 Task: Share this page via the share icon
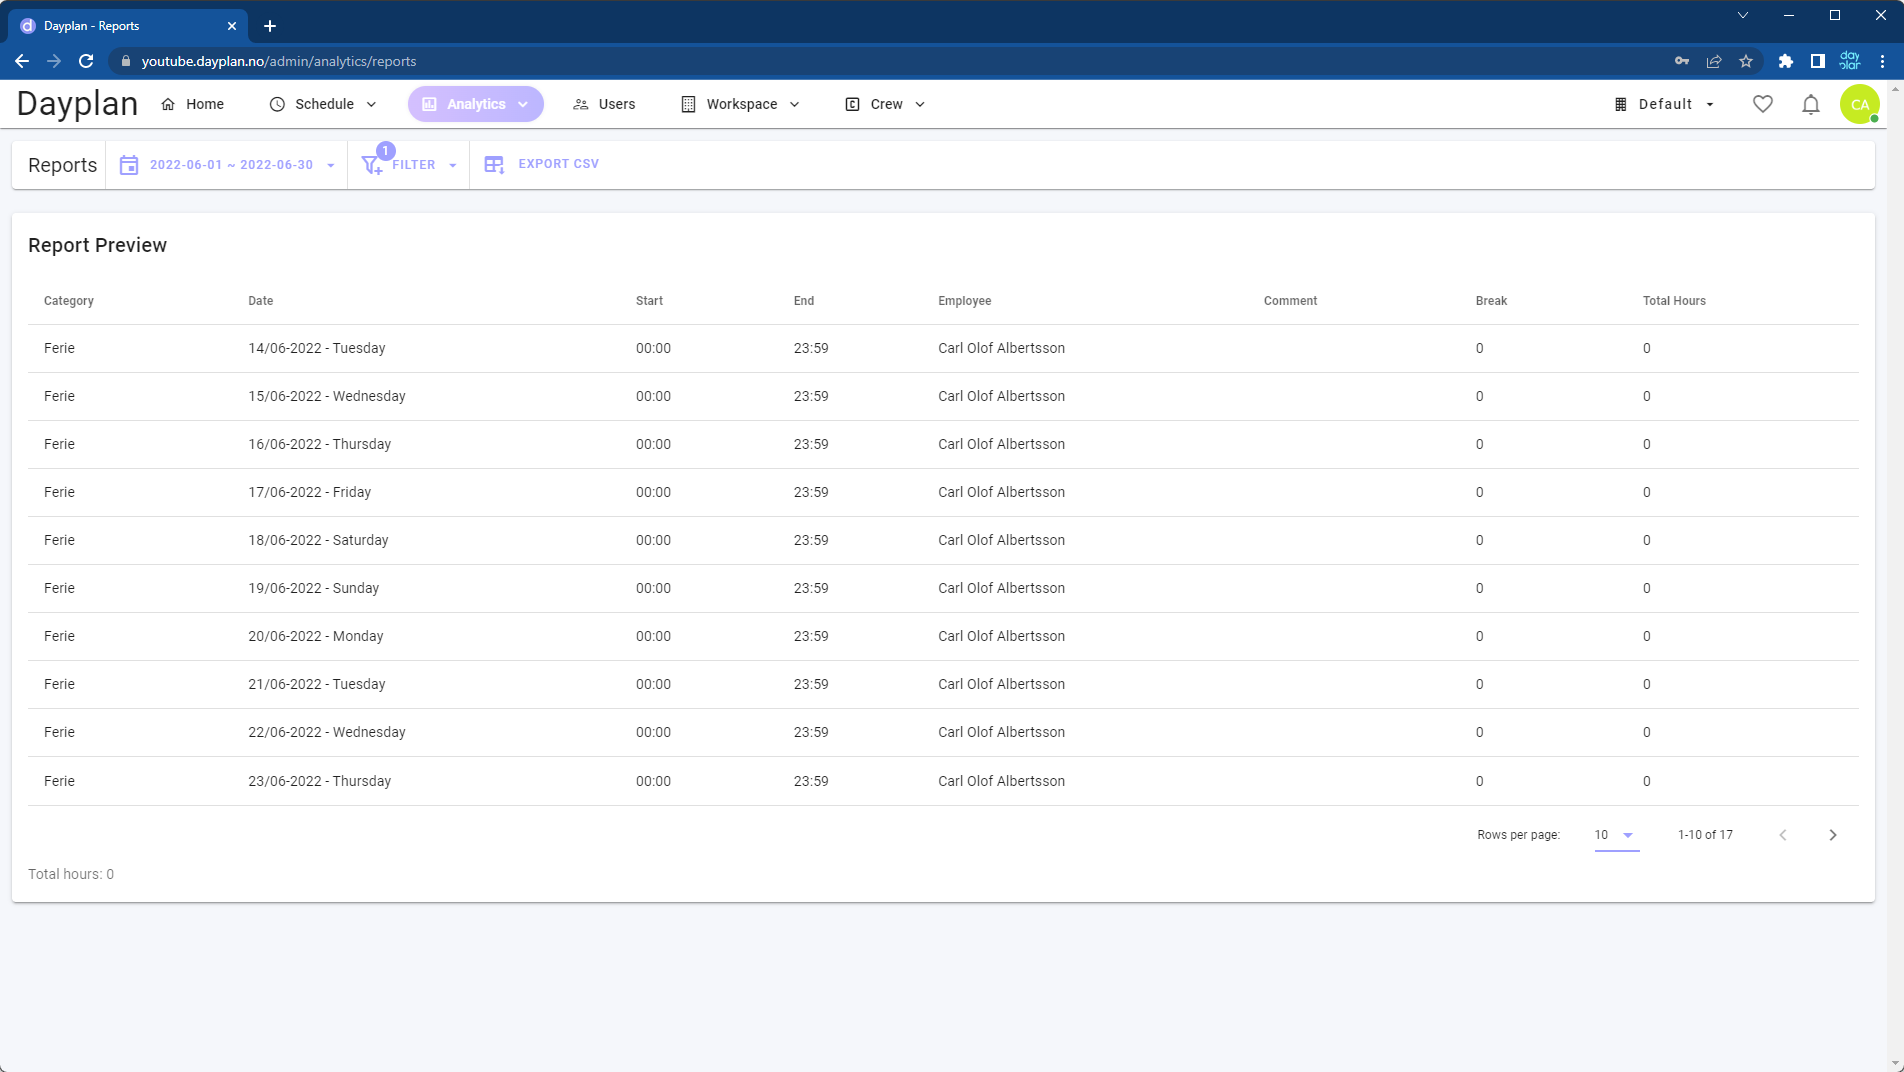(1714, 61)
